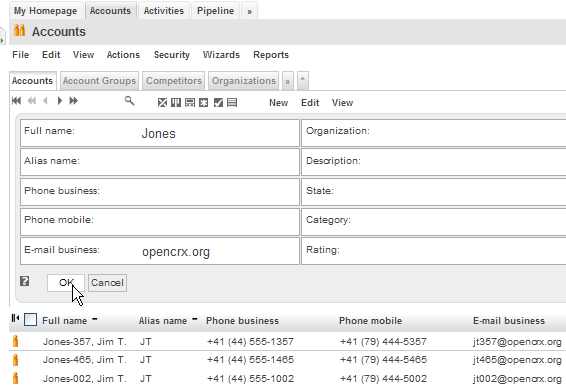This screenshot has height=387, width=566.
Task: Open the Reports menu
Action: [x=271, y=55]
